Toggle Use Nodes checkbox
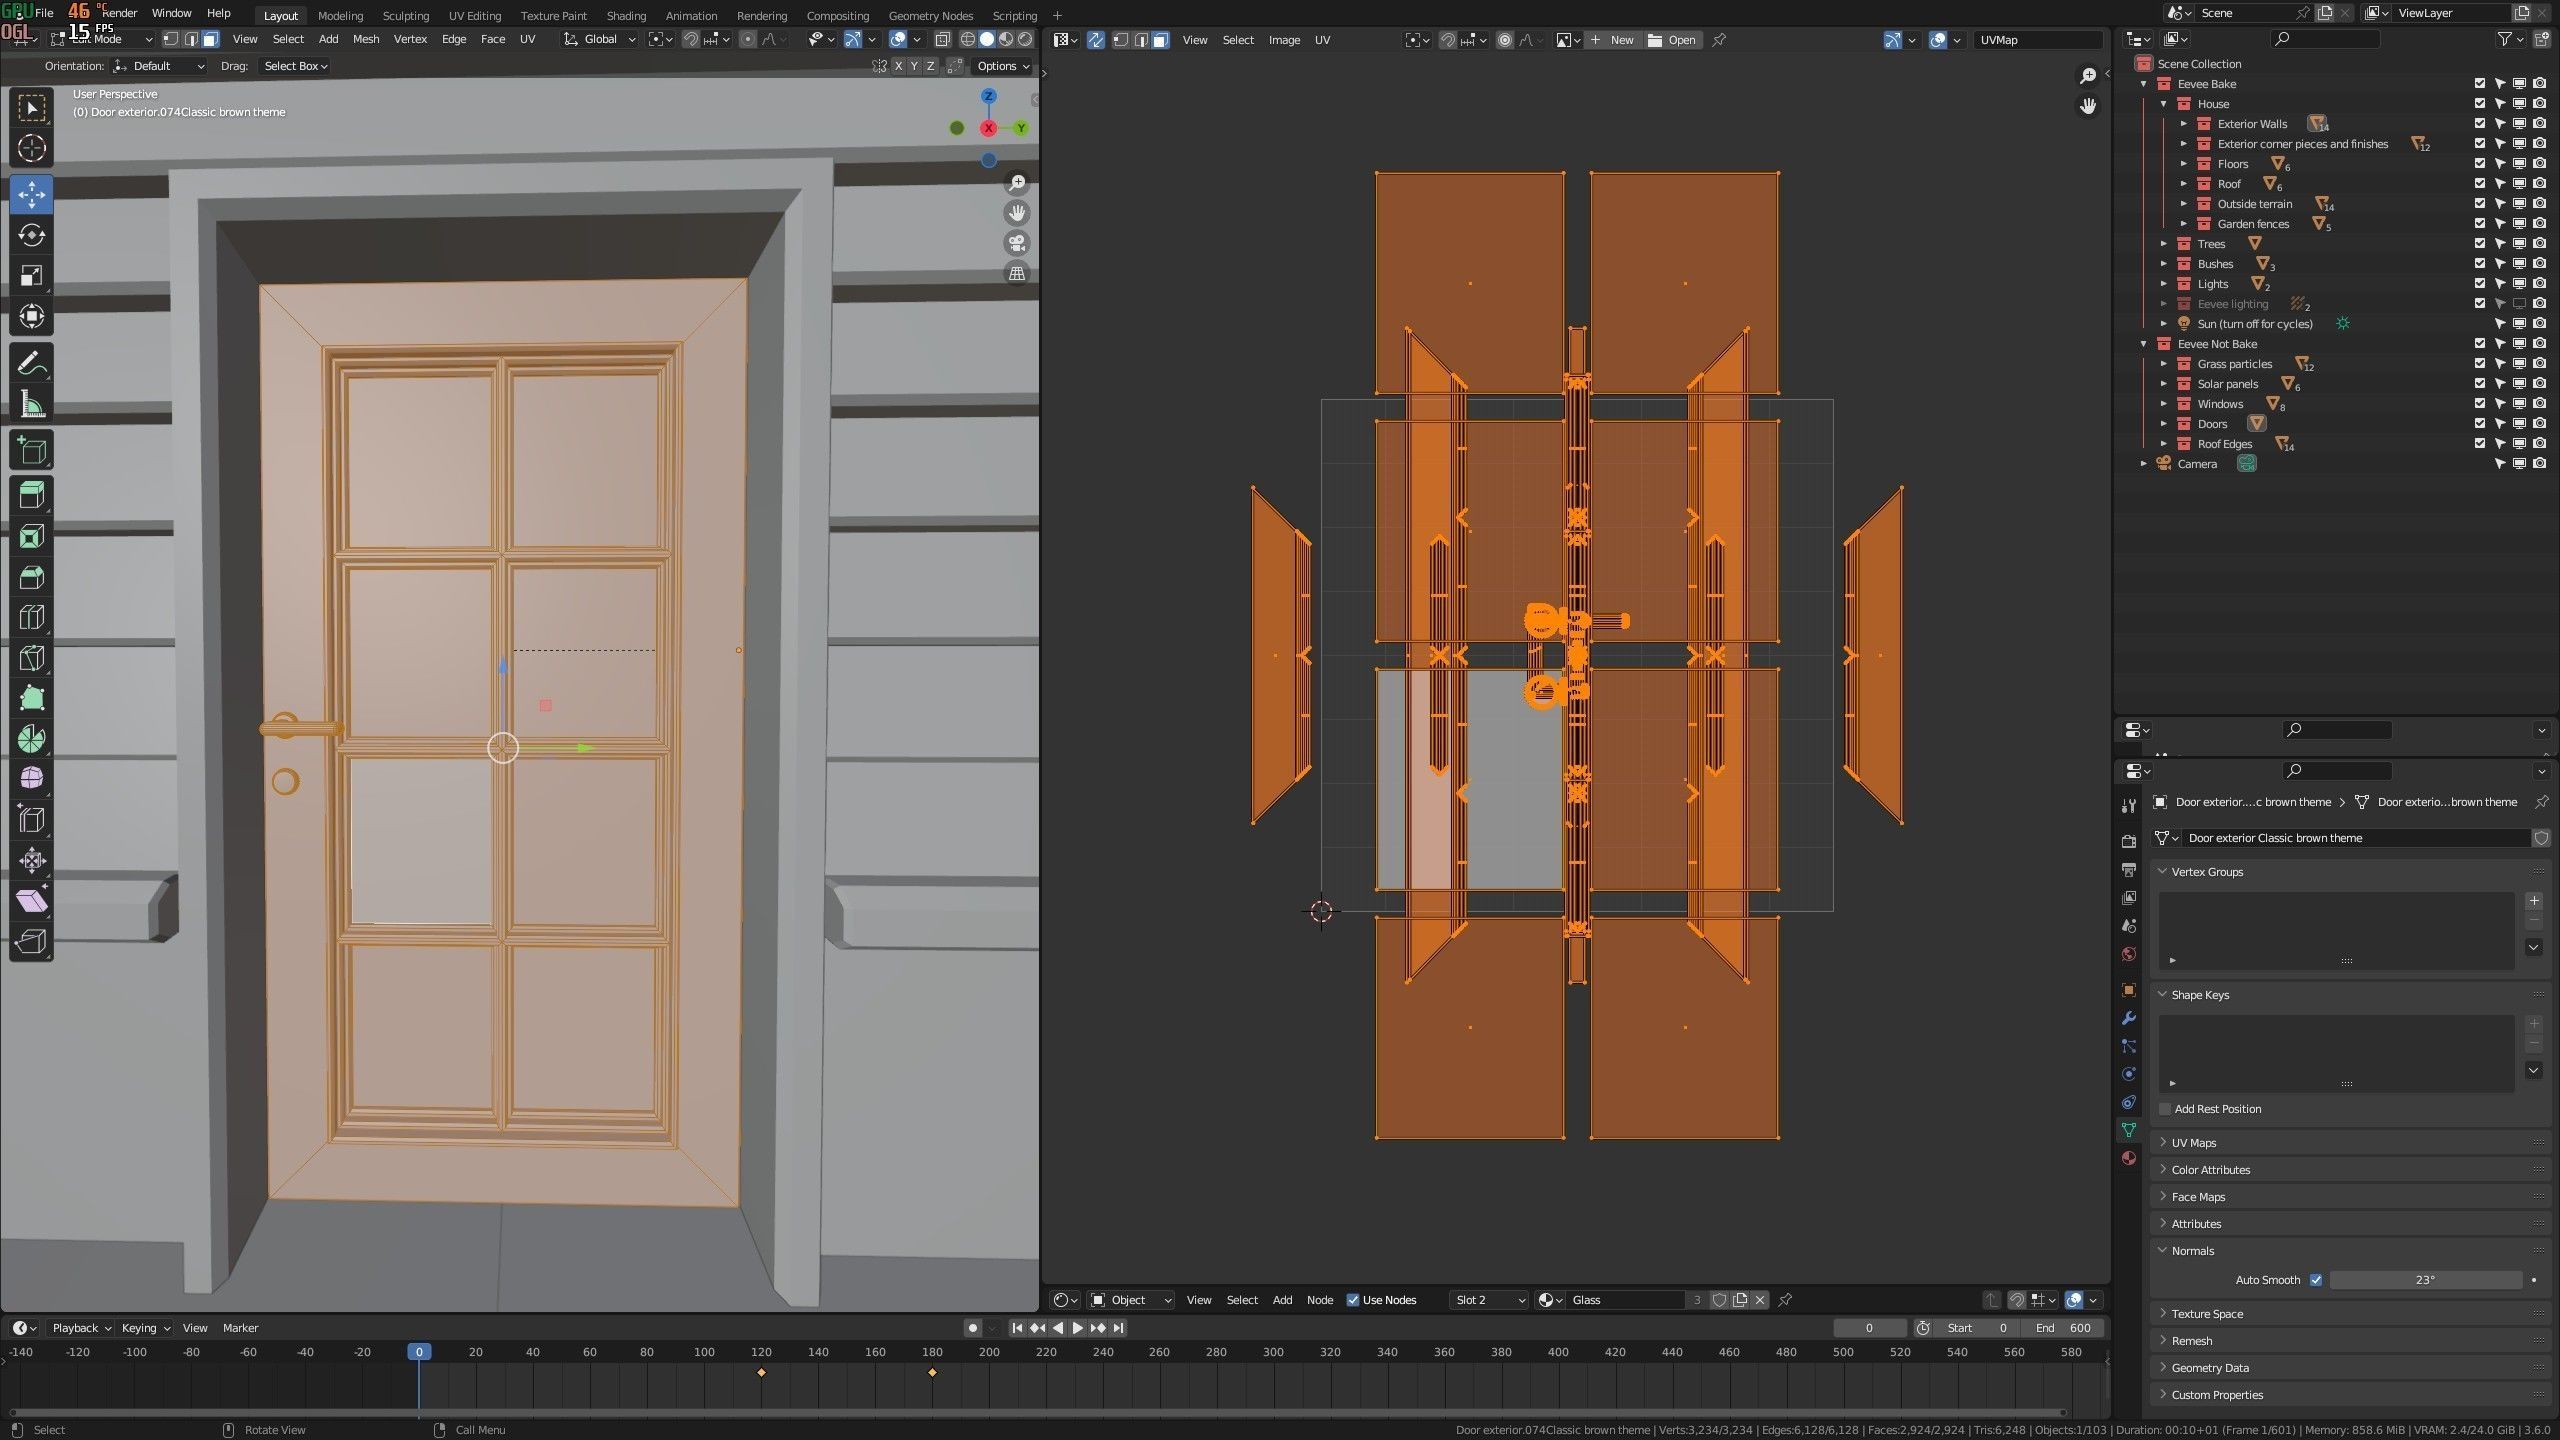This screenshot has height=1440, width=2560. [1353, 1300]
